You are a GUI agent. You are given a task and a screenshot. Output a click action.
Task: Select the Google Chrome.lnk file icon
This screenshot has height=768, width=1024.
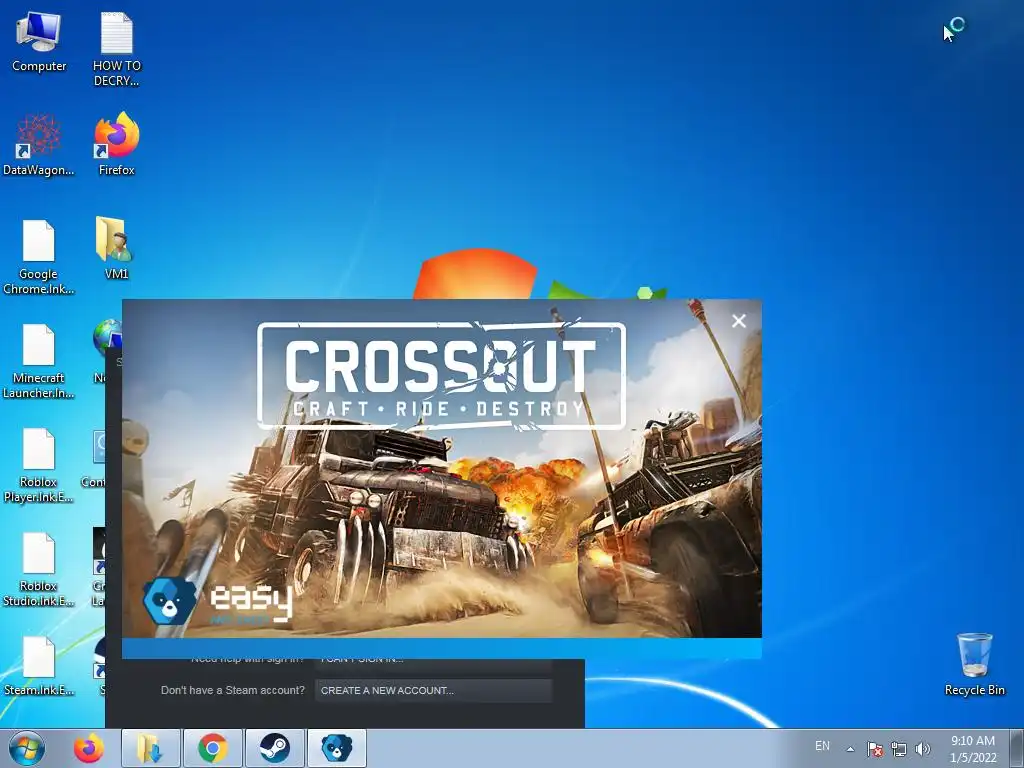click(39, 257)
